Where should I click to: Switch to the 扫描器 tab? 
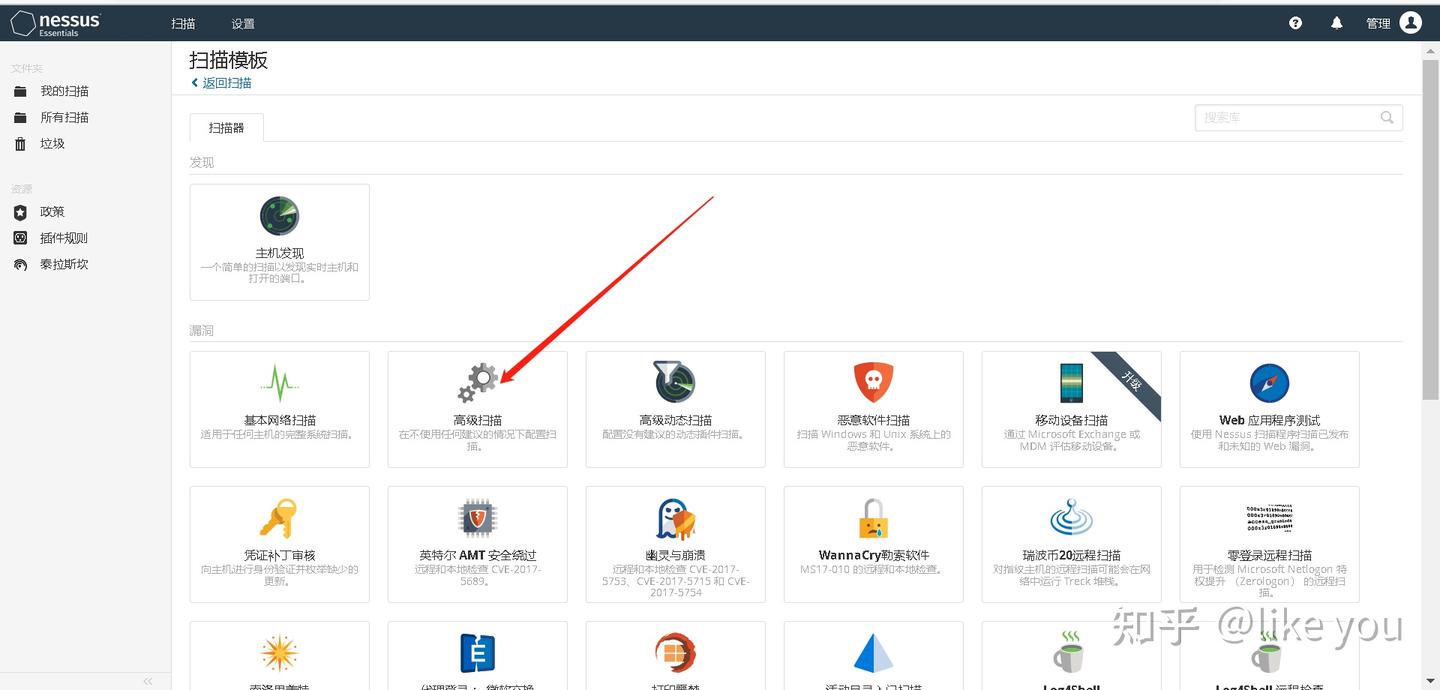227,127
